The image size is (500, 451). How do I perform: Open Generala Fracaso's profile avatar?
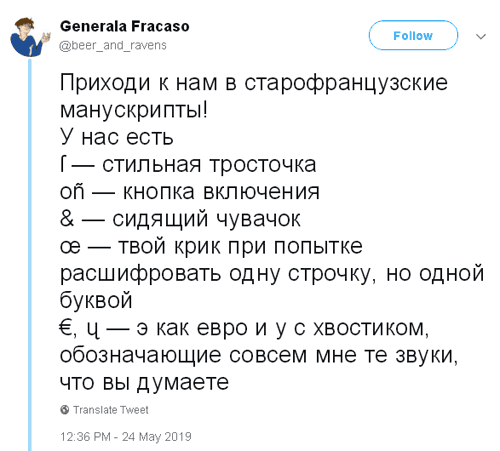[x=30, y=37]
